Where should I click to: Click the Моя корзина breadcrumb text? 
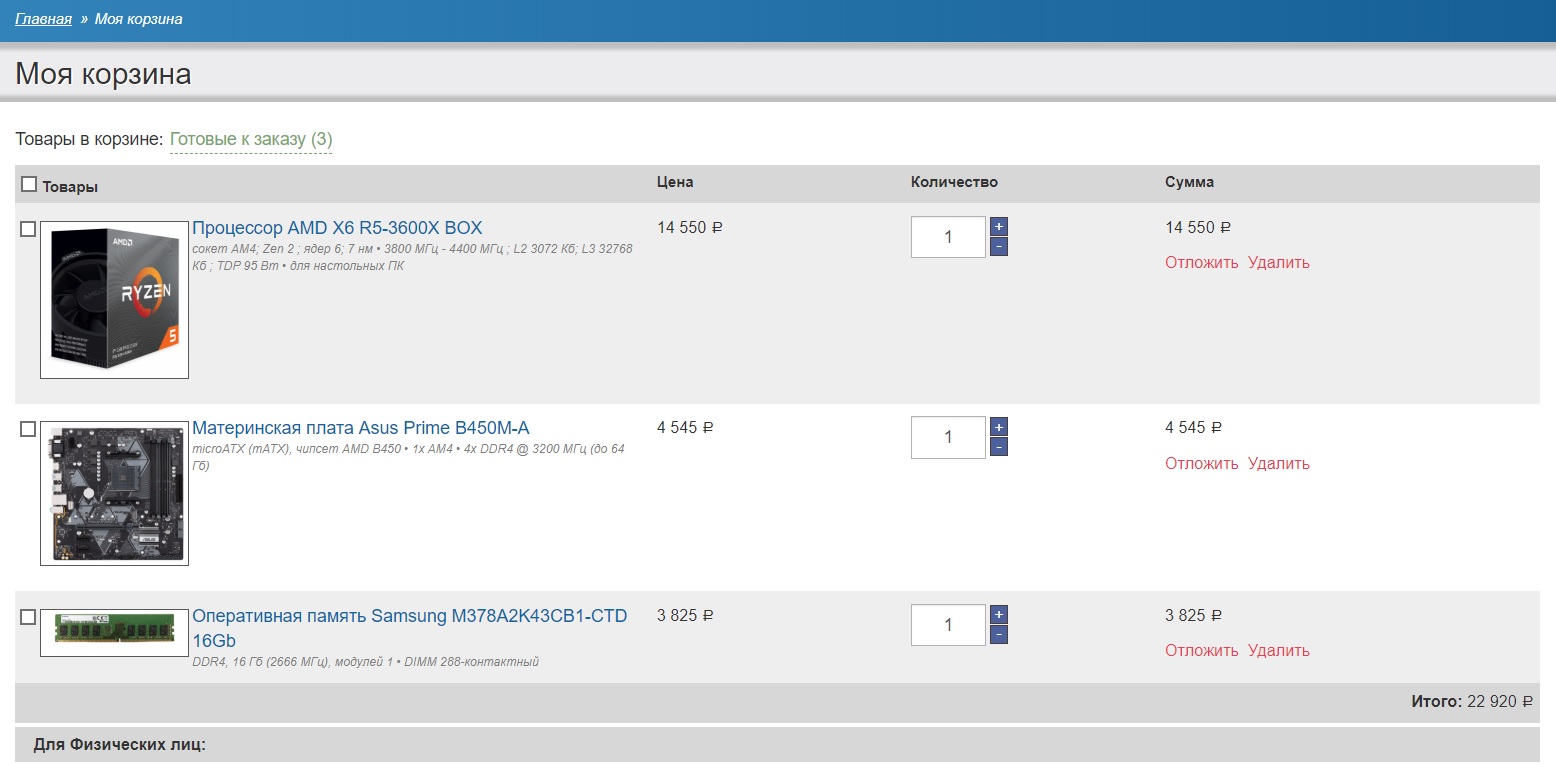[139, 19]
